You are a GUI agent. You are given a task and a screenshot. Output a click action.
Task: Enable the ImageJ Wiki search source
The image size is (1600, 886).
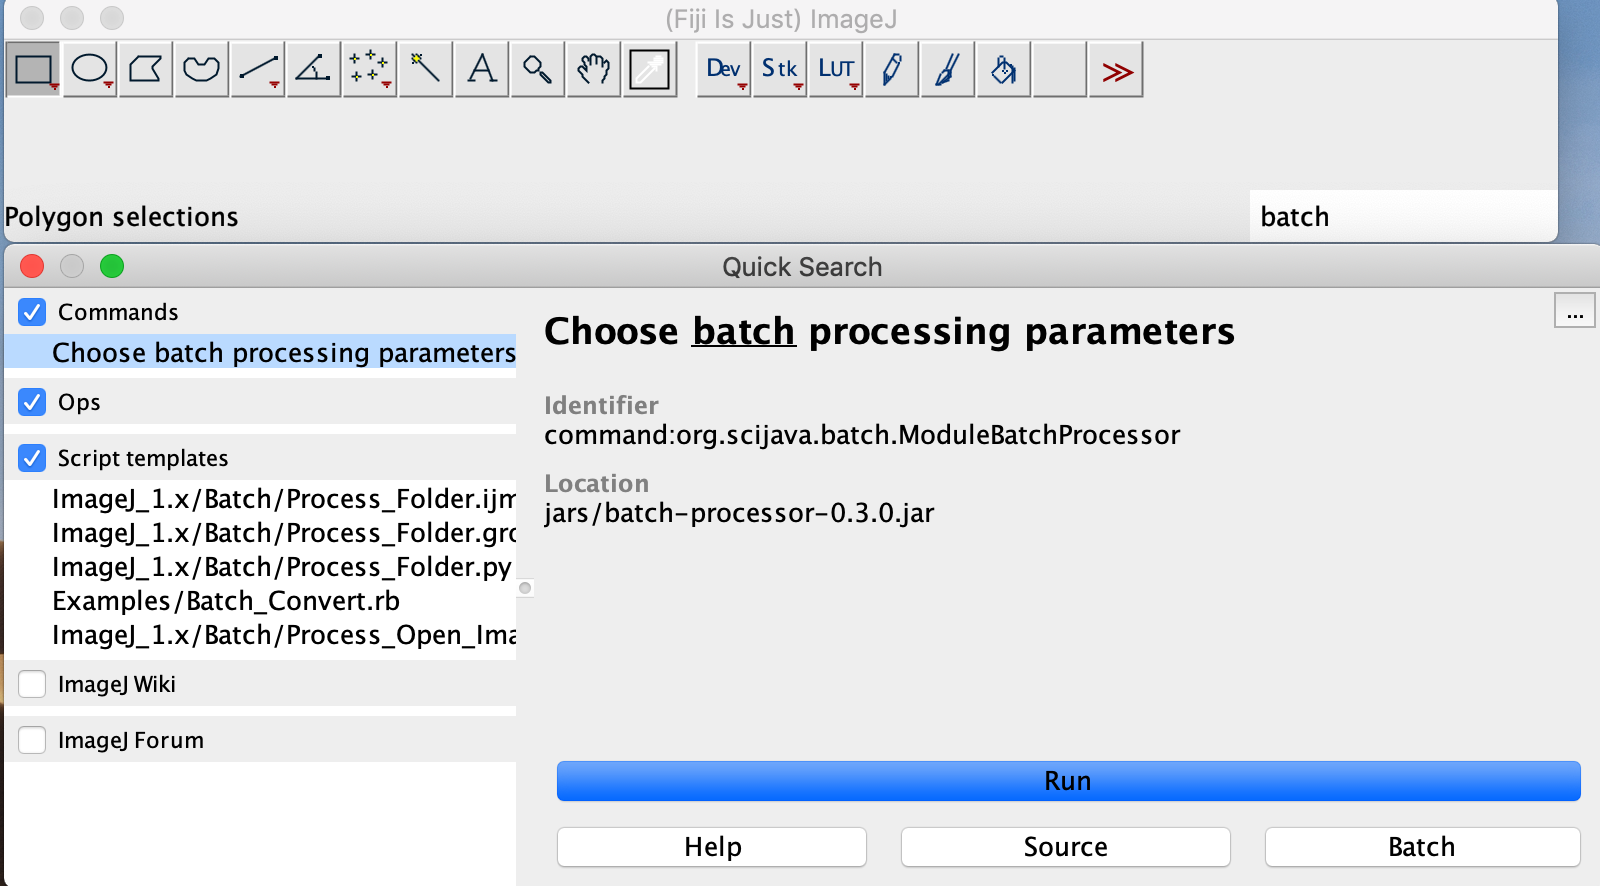(31, 684)
